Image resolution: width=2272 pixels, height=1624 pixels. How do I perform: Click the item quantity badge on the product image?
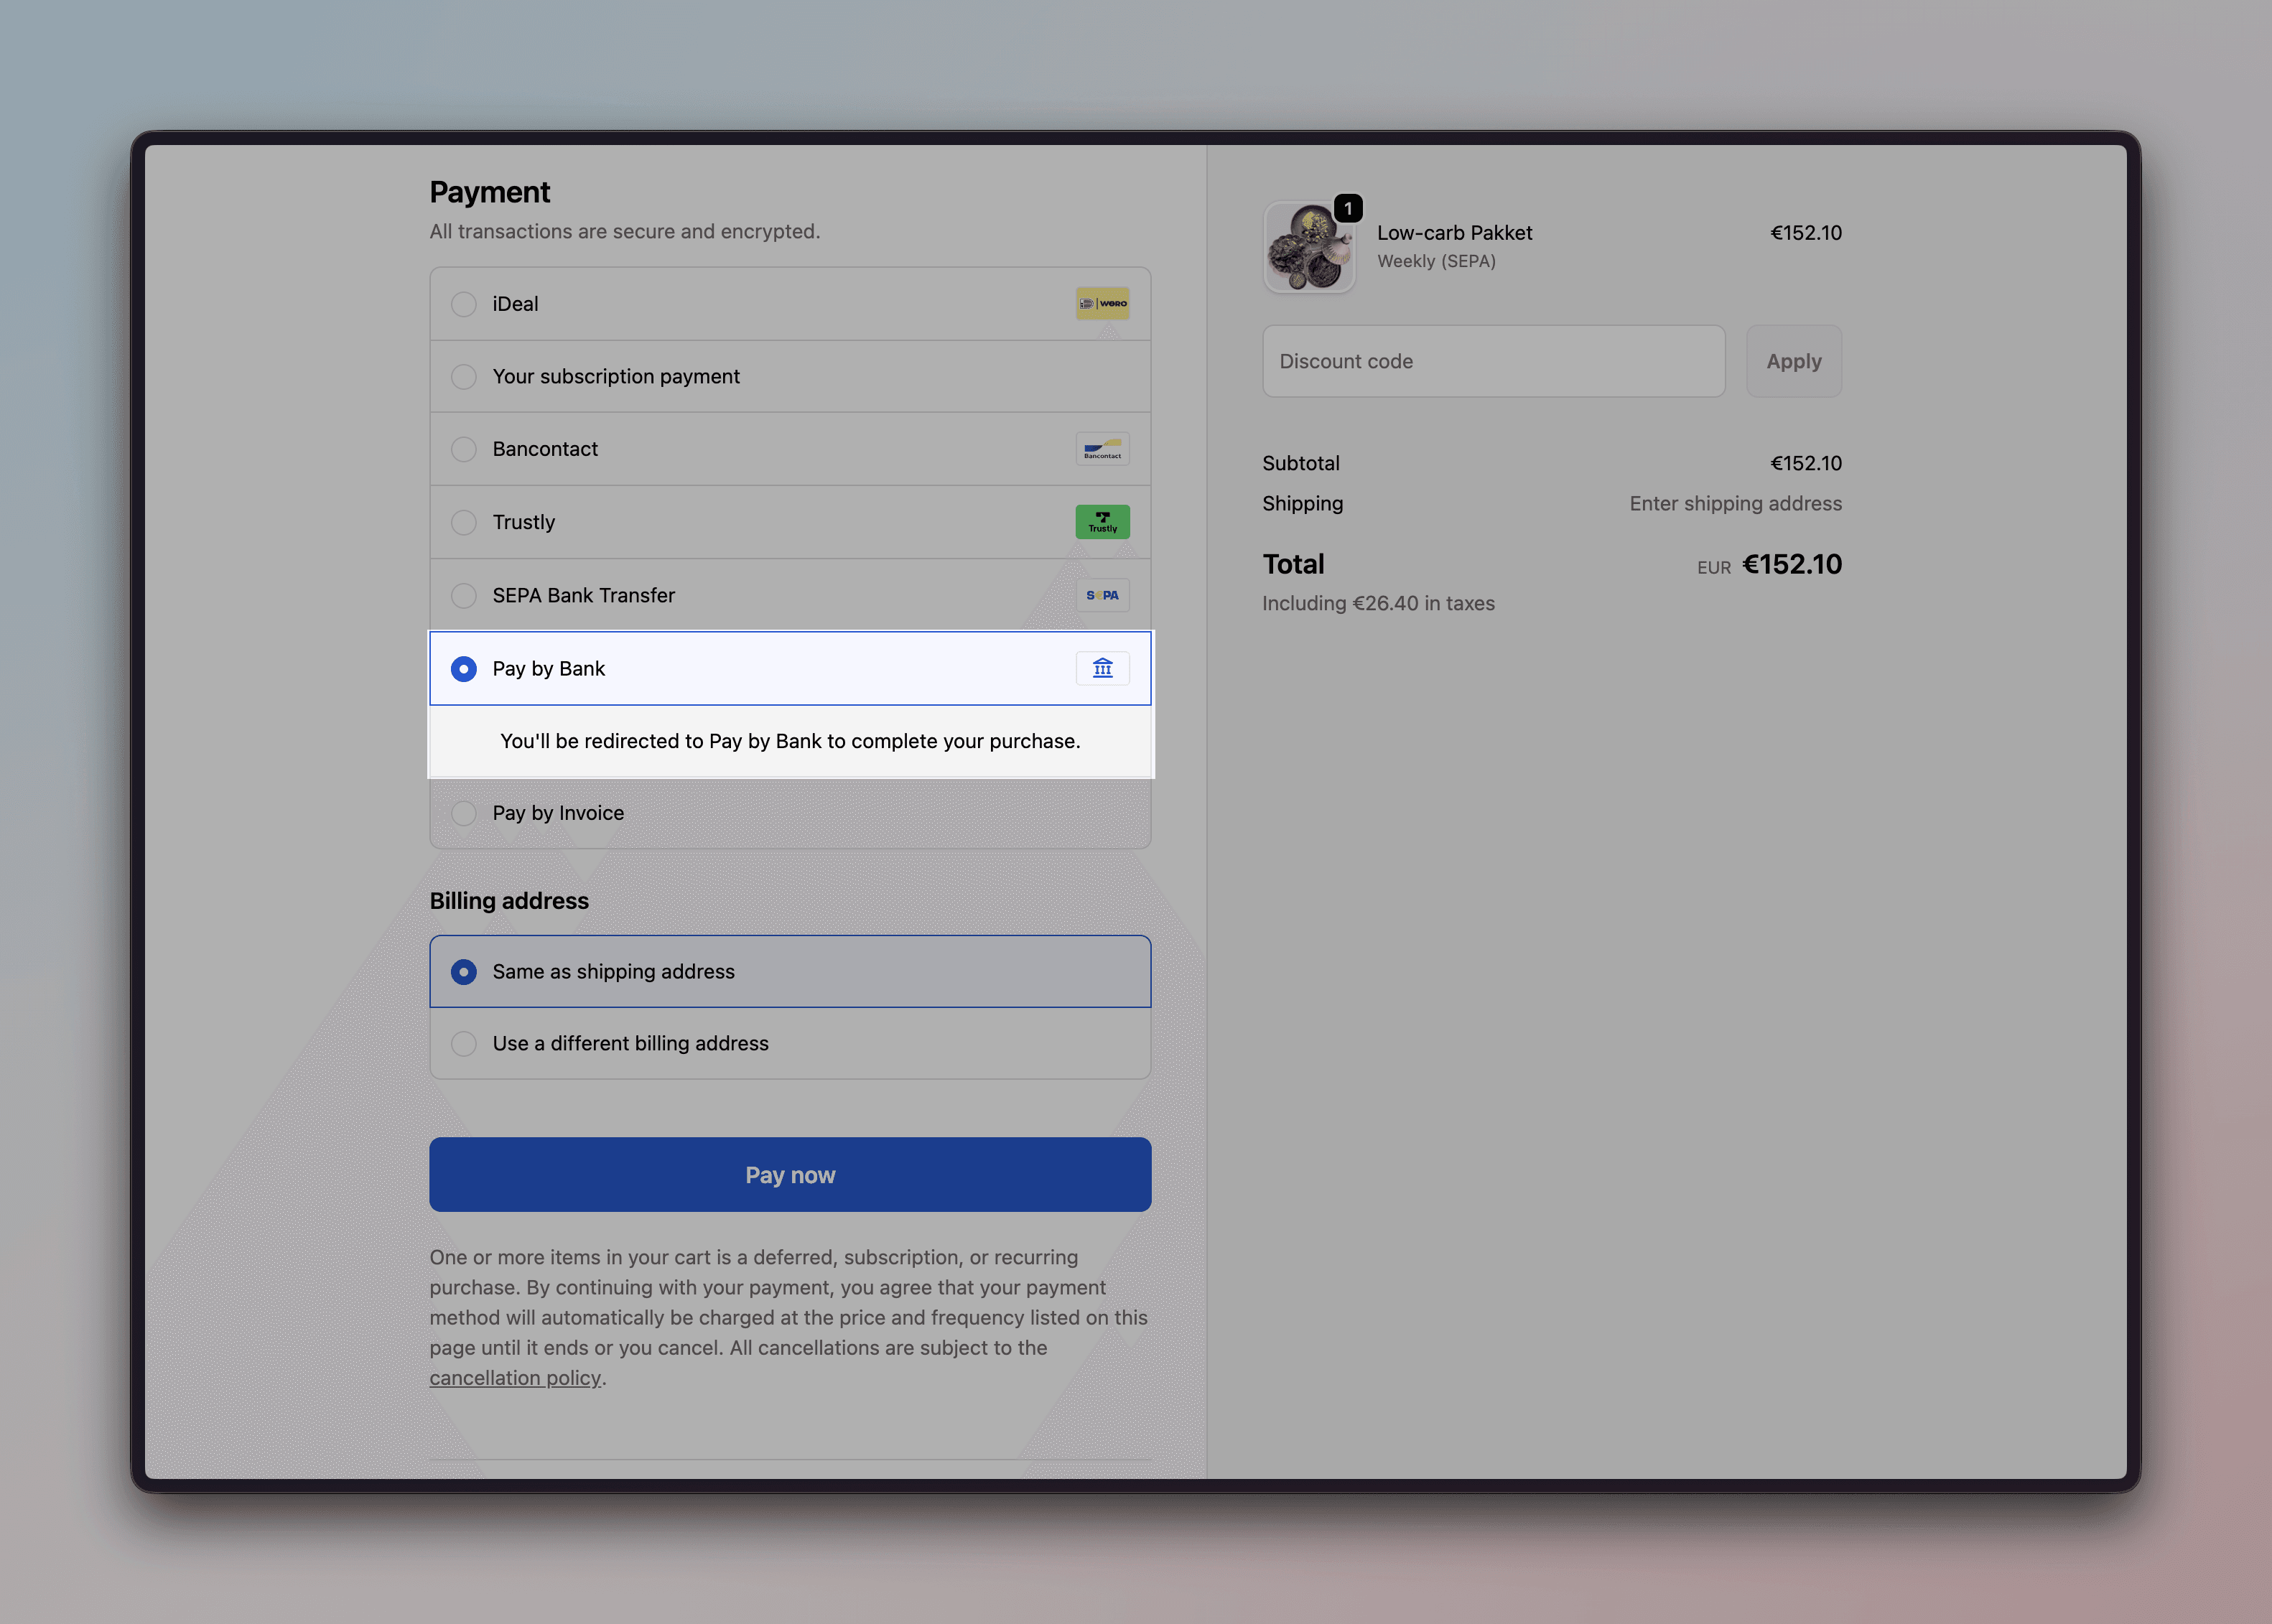1348,208
